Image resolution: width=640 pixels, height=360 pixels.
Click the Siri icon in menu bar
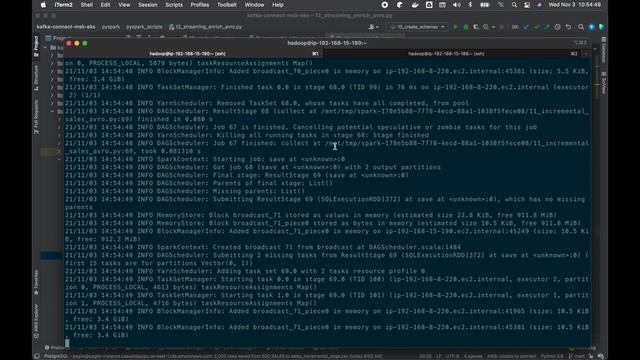pos(540,5)
